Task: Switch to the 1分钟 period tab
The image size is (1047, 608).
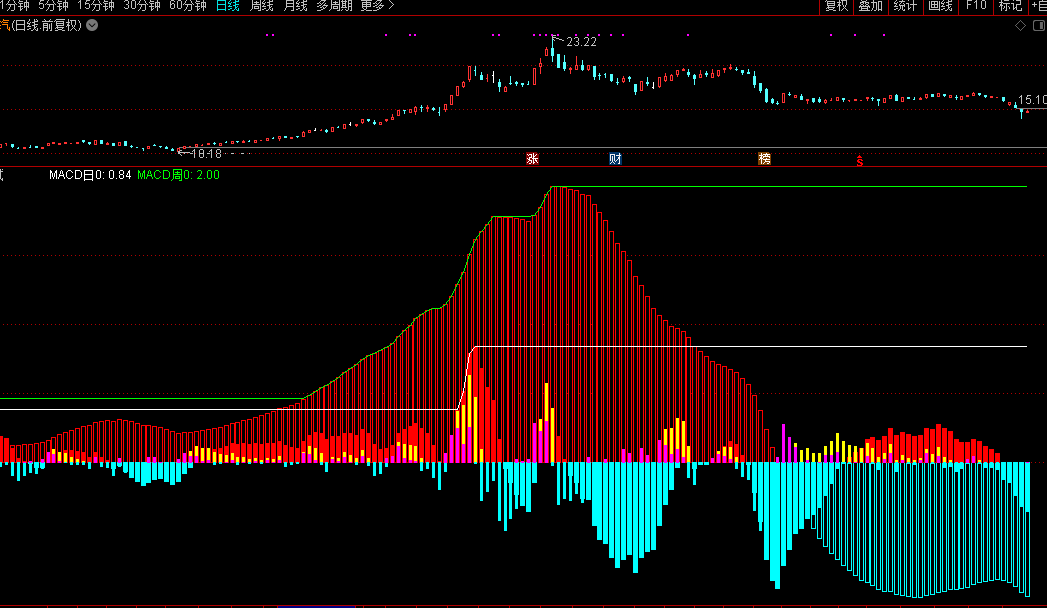Action: pos(15,6)
